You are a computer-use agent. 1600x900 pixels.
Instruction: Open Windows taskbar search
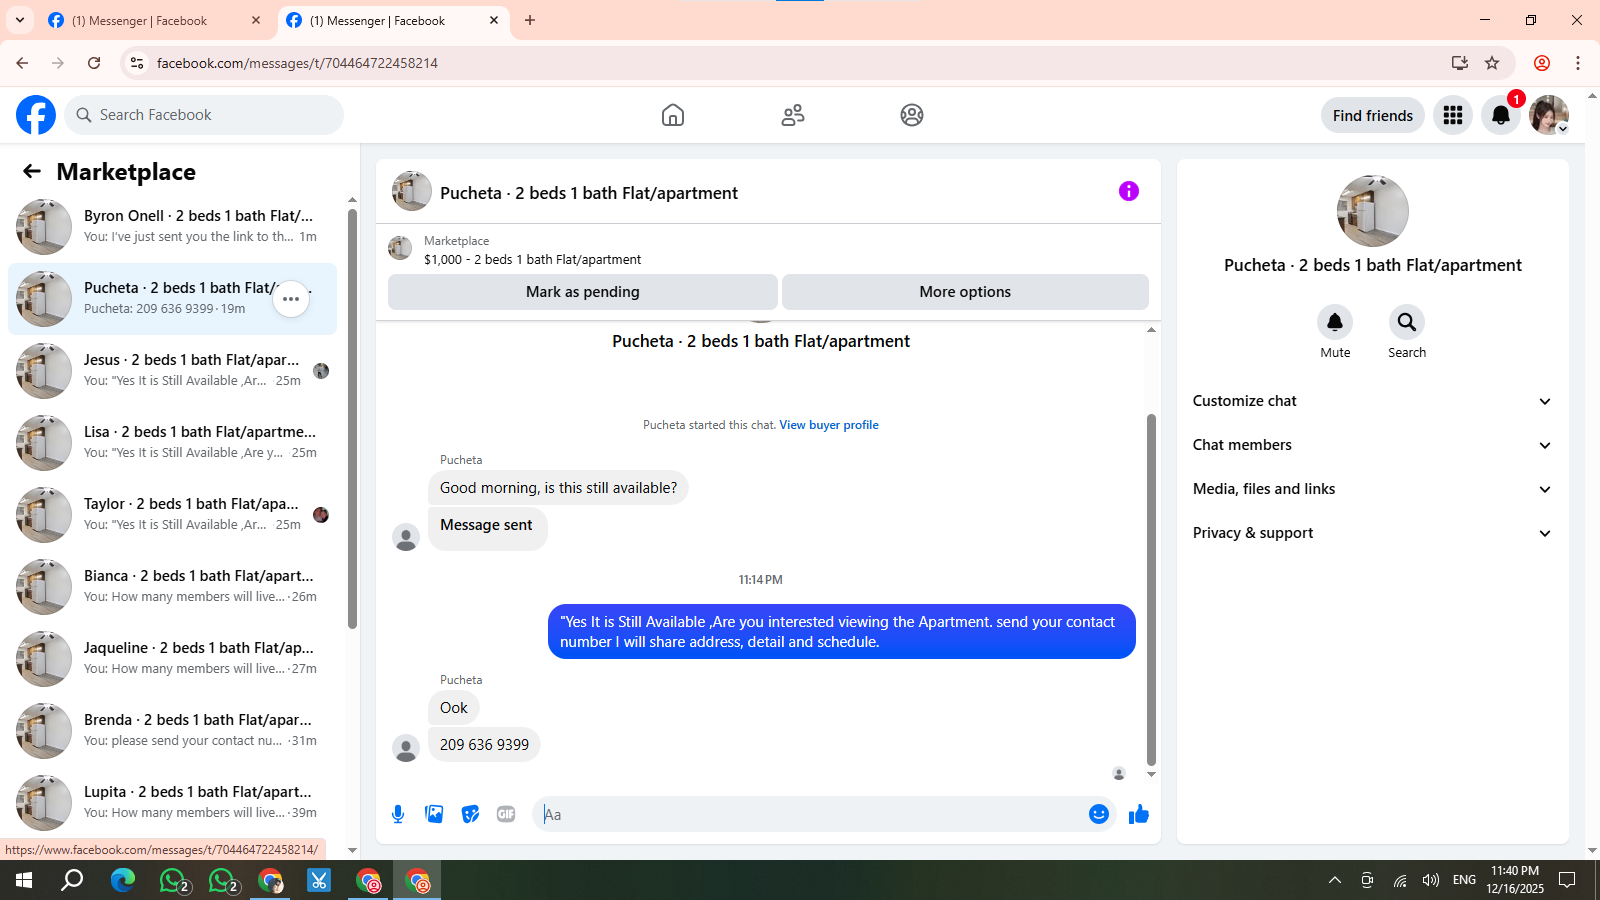tap(72, 880)
